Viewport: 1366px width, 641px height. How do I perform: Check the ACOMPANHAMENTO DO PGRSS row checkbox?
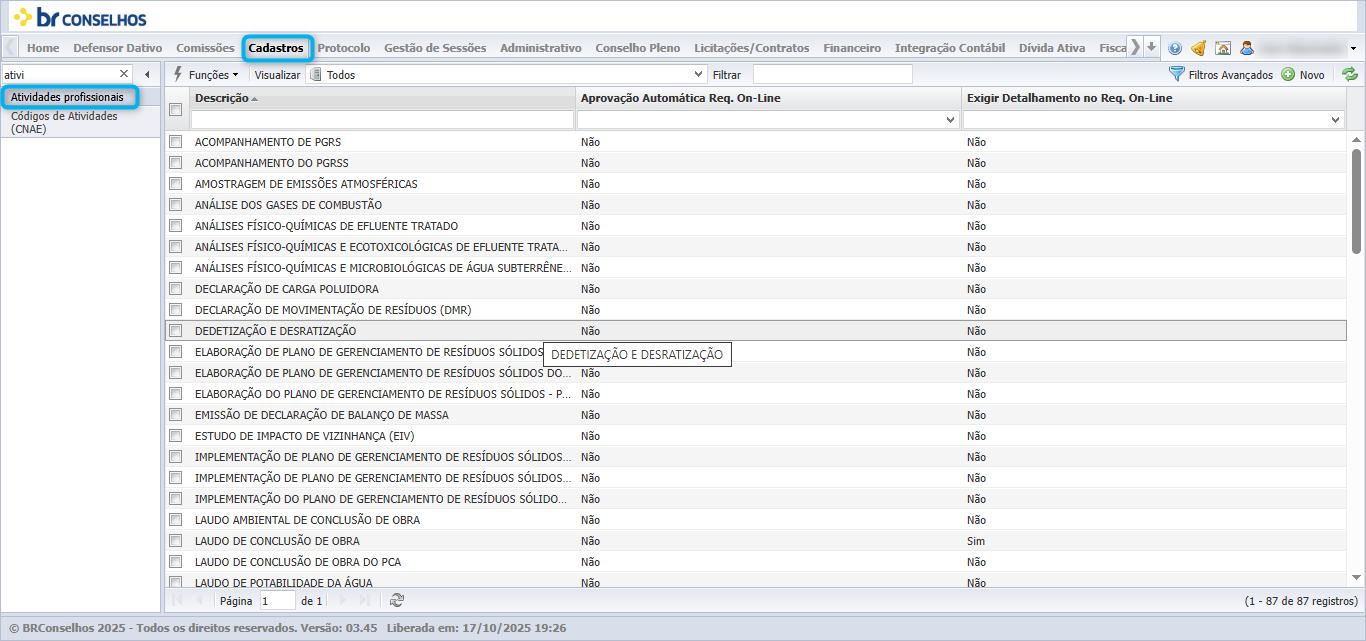(175, 163)
